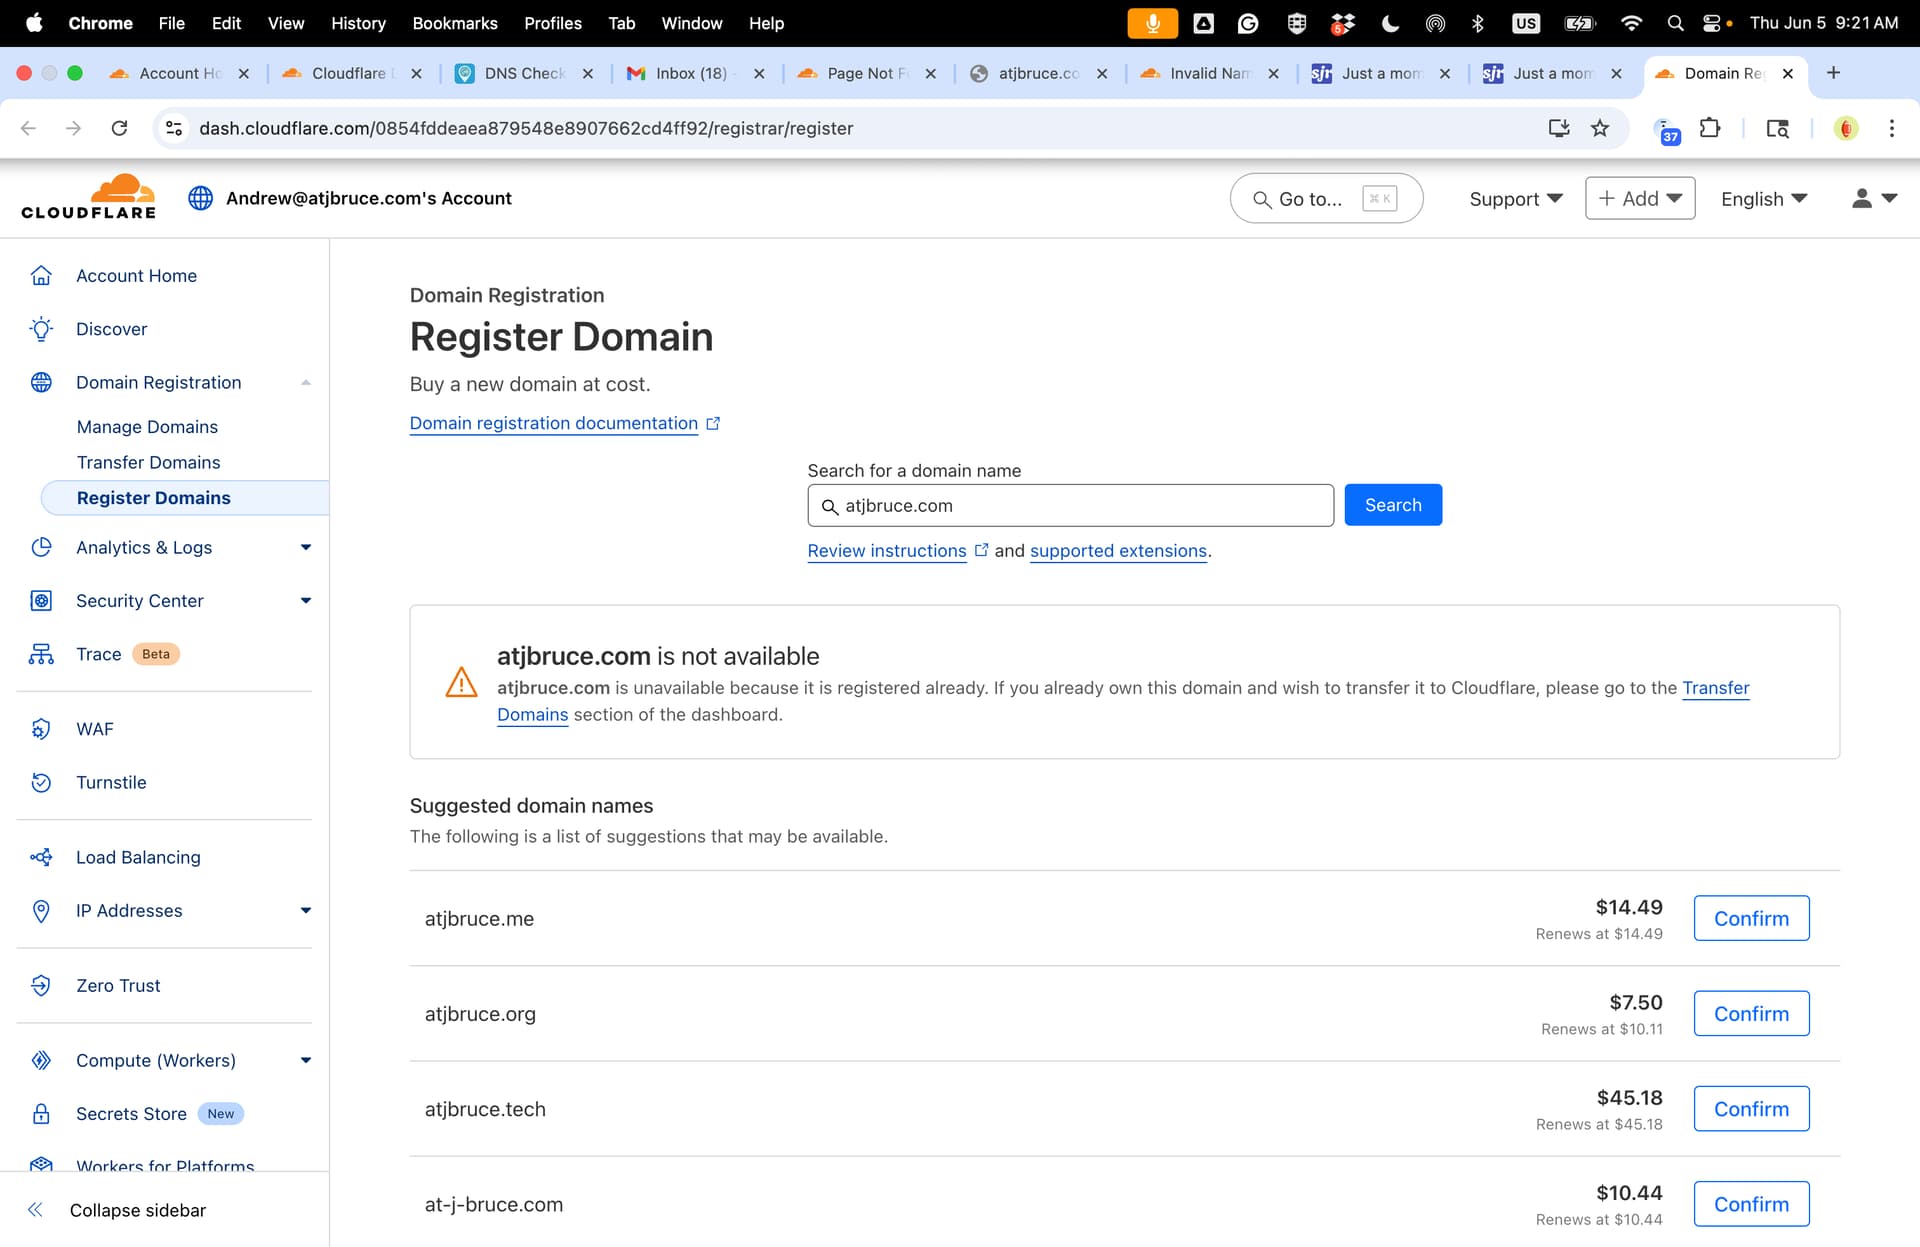Switch to the DNS Check browser tab
Image resolution: width=1920 pixels, height=1247 pixels.
524,73
